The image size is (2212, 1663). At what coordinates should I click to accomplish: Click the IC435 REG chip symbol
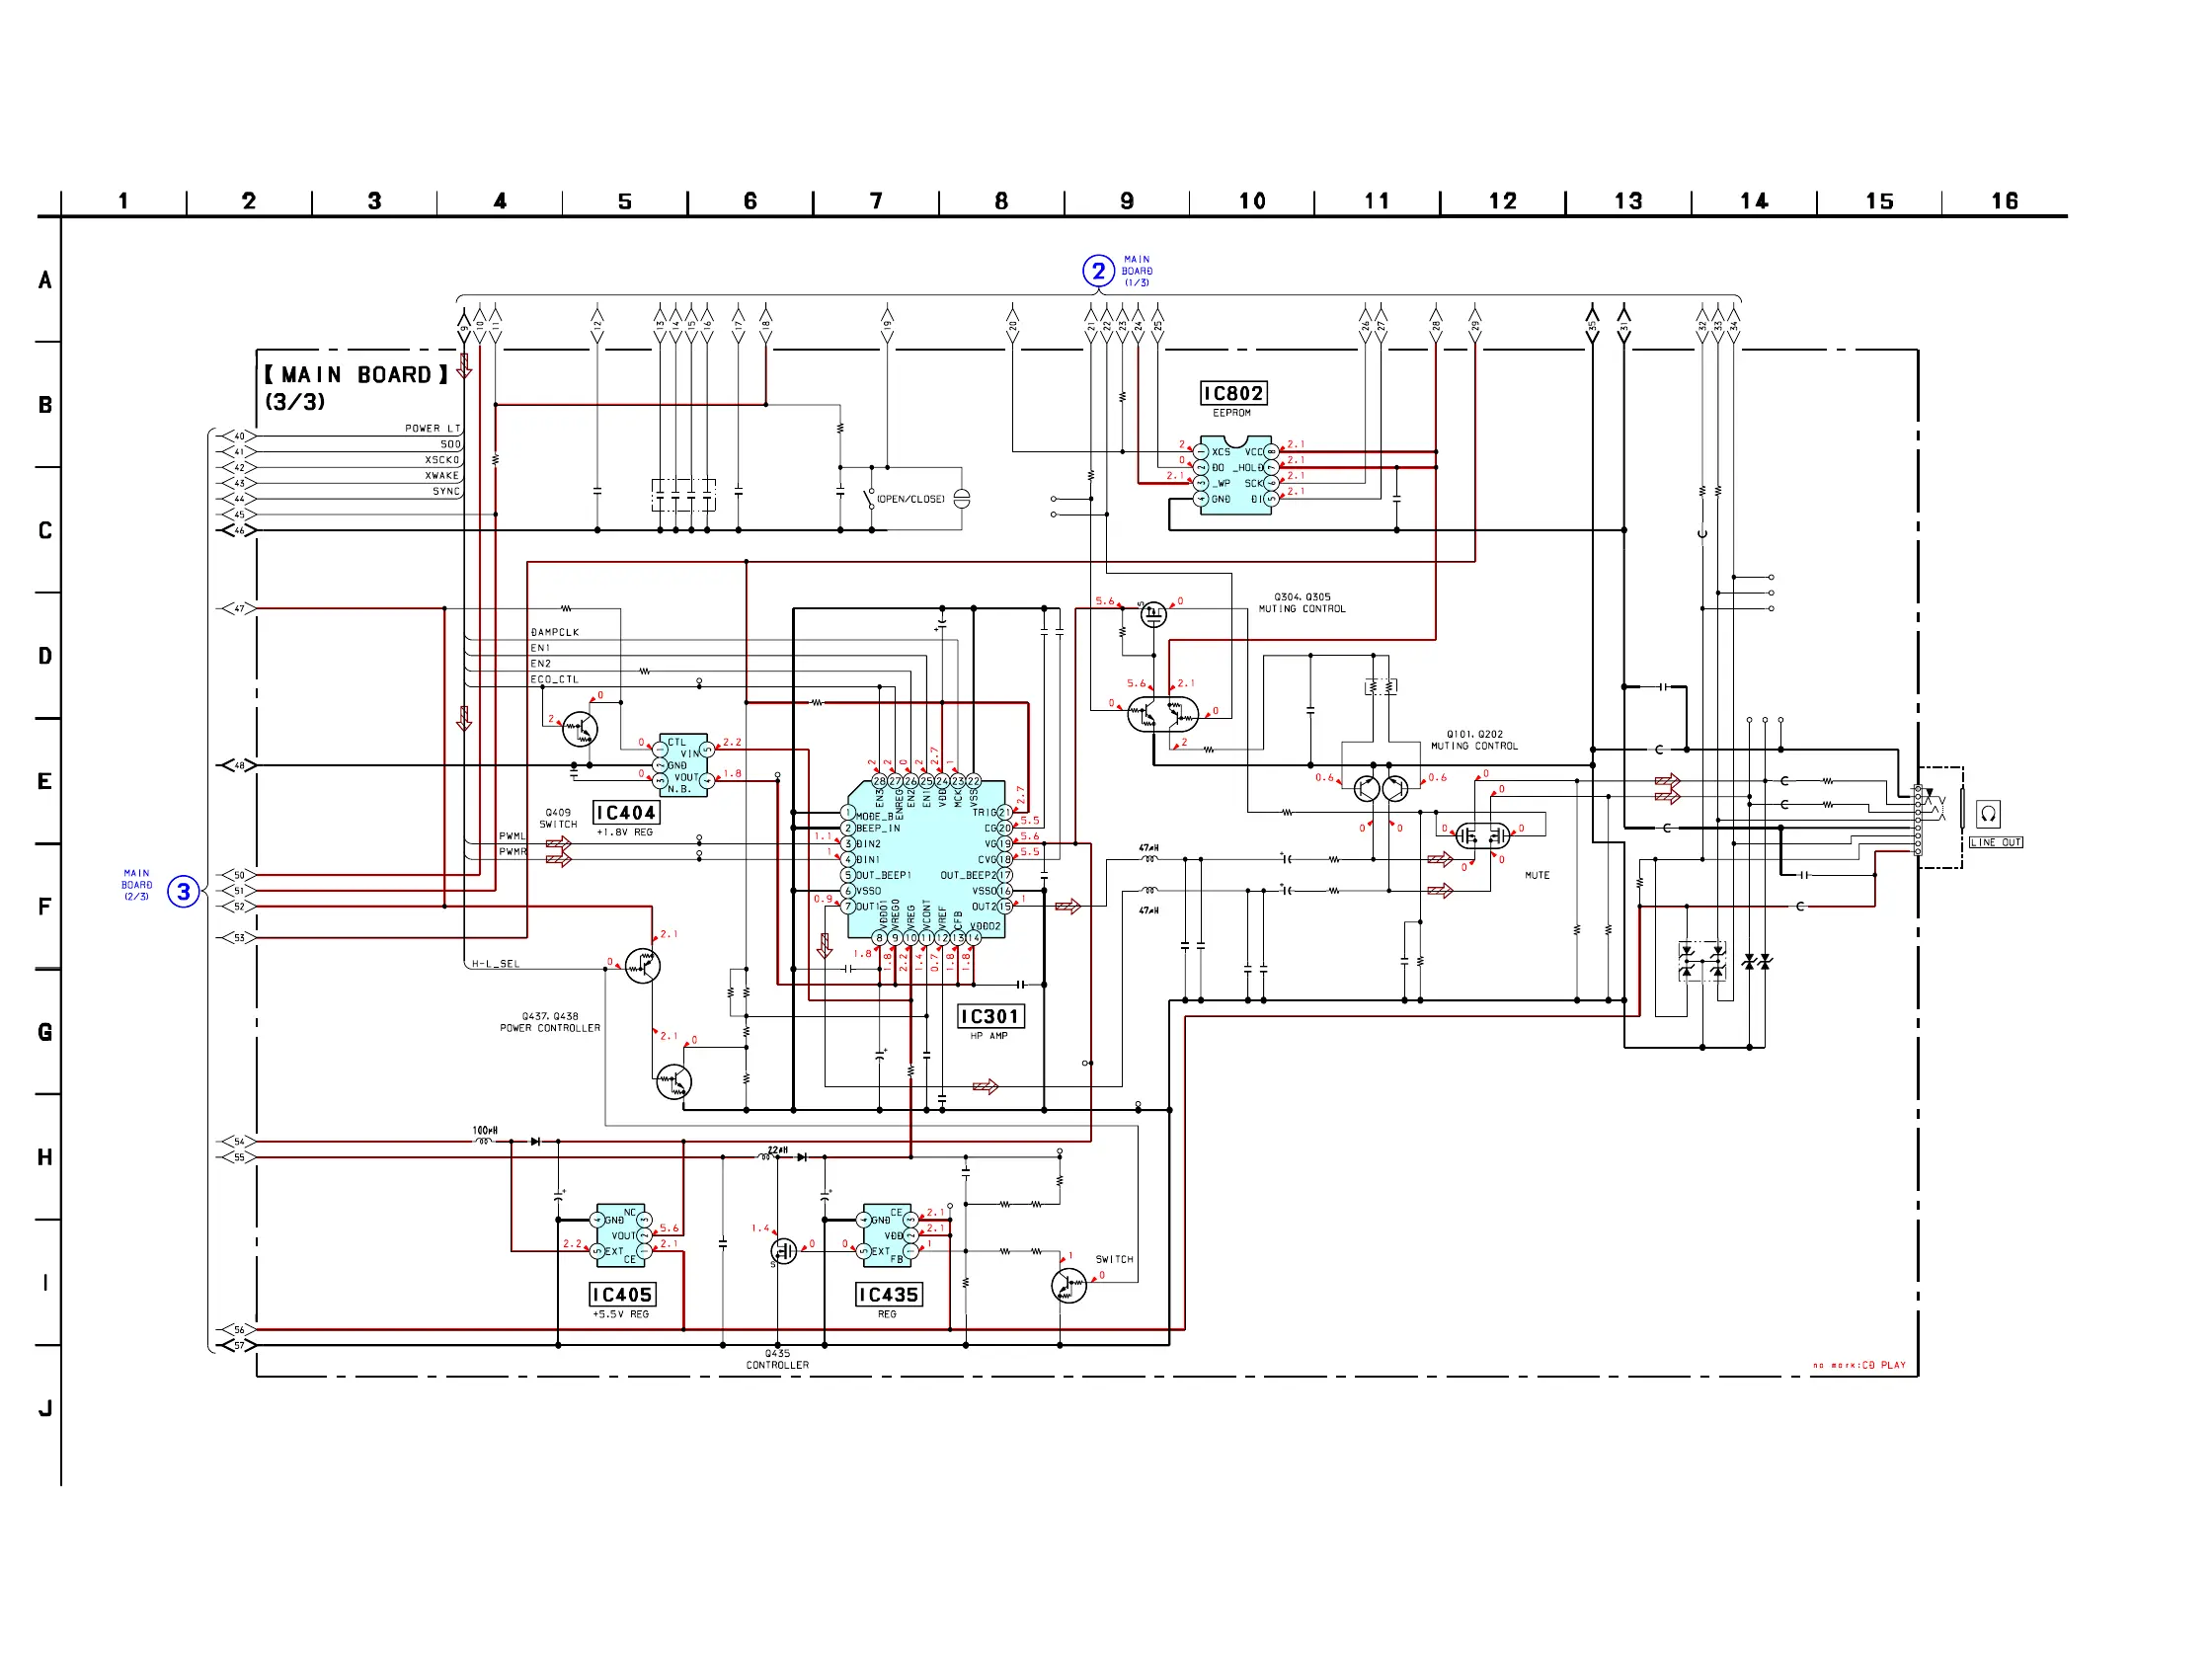point(887,1235)
